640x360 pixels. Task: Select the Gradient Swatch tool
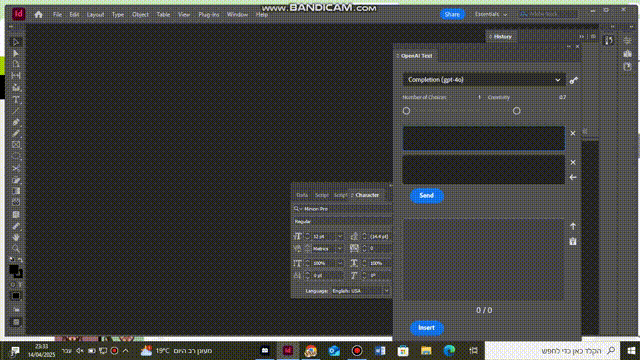click(x=16, y=191)
